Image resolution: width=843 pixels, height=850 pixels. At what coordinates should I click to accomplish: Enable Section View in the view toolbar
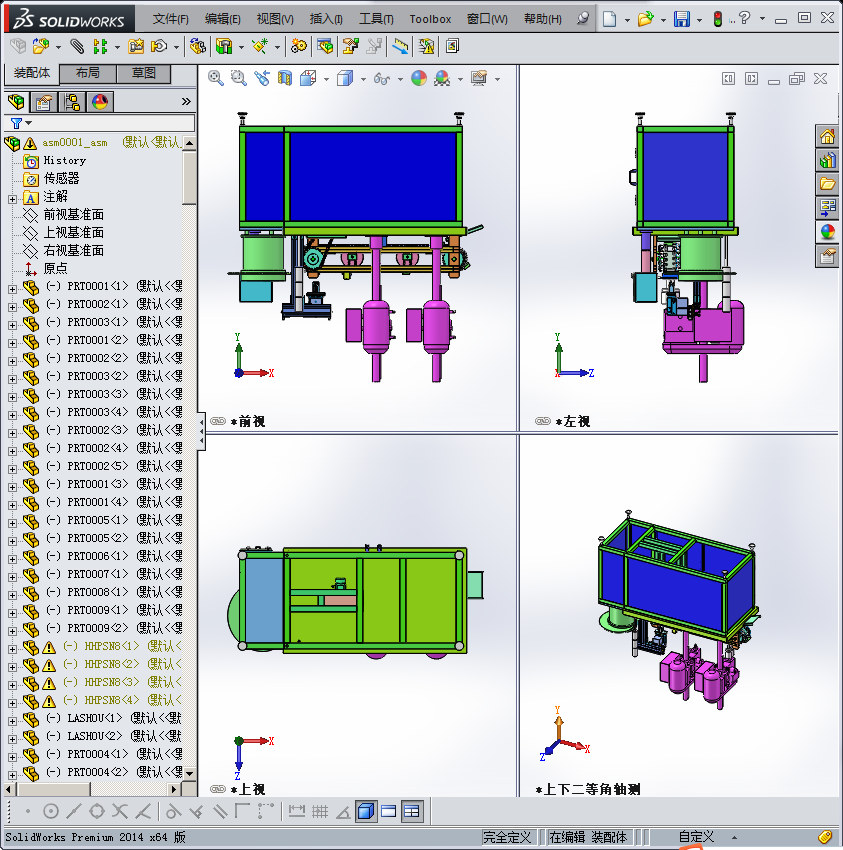284,77
